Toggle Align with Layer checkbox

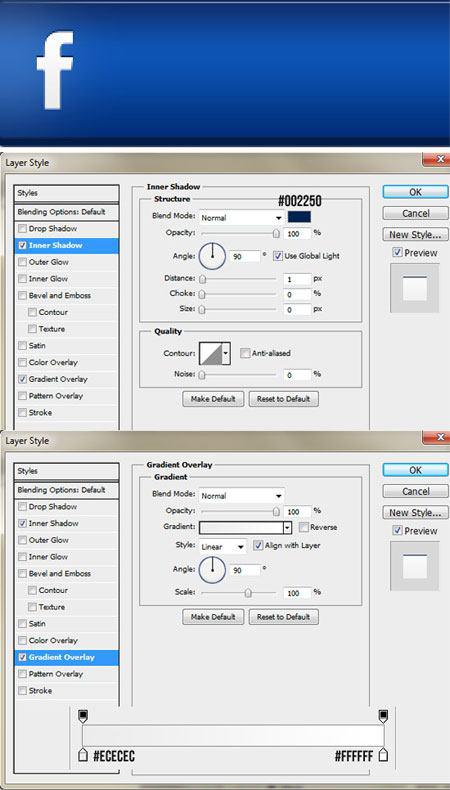coord(258,546)
